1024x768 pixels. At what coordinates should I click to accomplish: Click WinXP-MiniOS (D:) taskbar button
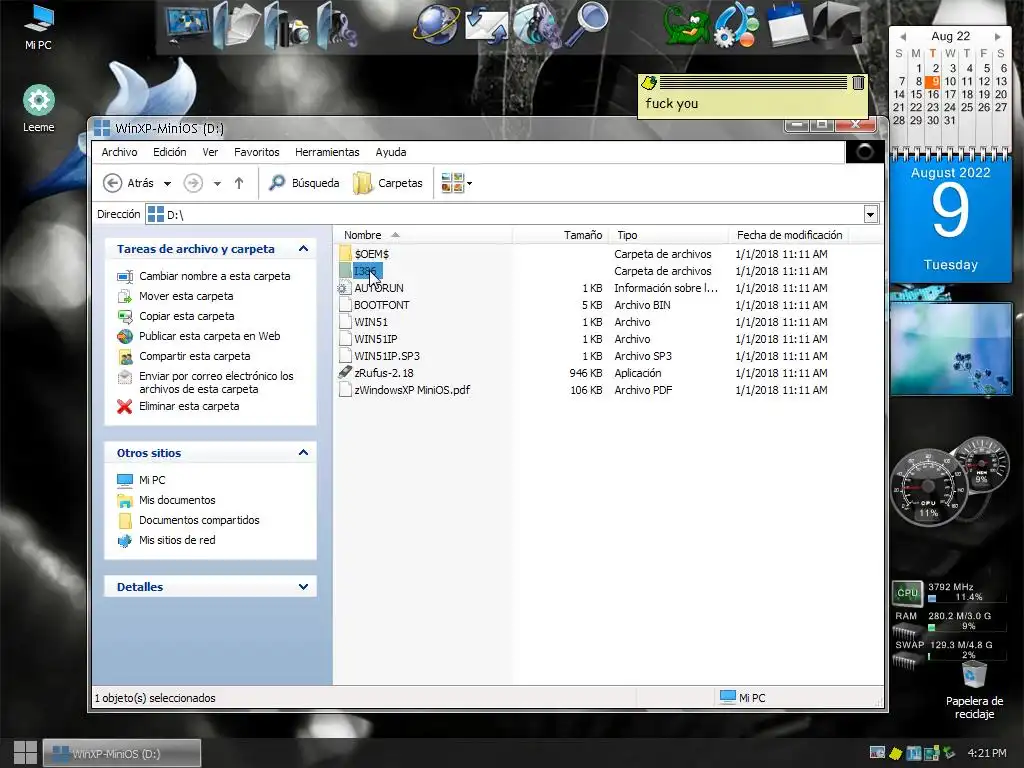point(122,753)
